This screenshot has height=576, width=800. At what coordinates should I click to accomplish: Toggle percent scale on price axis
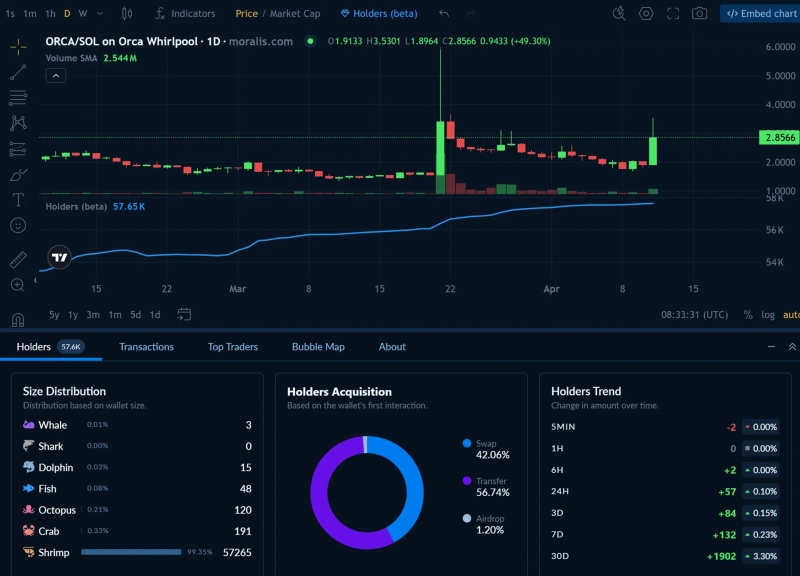click(x=747, y=315)
